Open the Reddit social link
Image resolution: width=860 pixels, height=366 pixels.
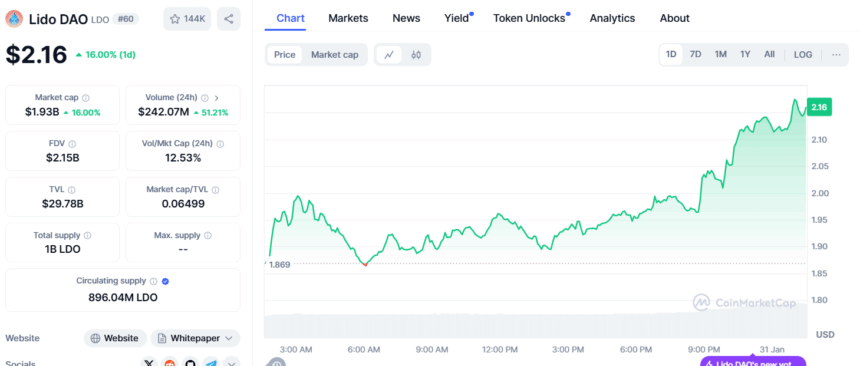click(x=170, y=362)
